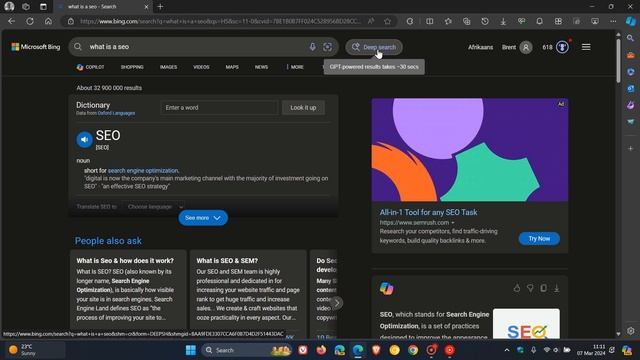This screenshot has width=640, height=360.
Task: Go to browser home page icon
Action: click(48, 21)
